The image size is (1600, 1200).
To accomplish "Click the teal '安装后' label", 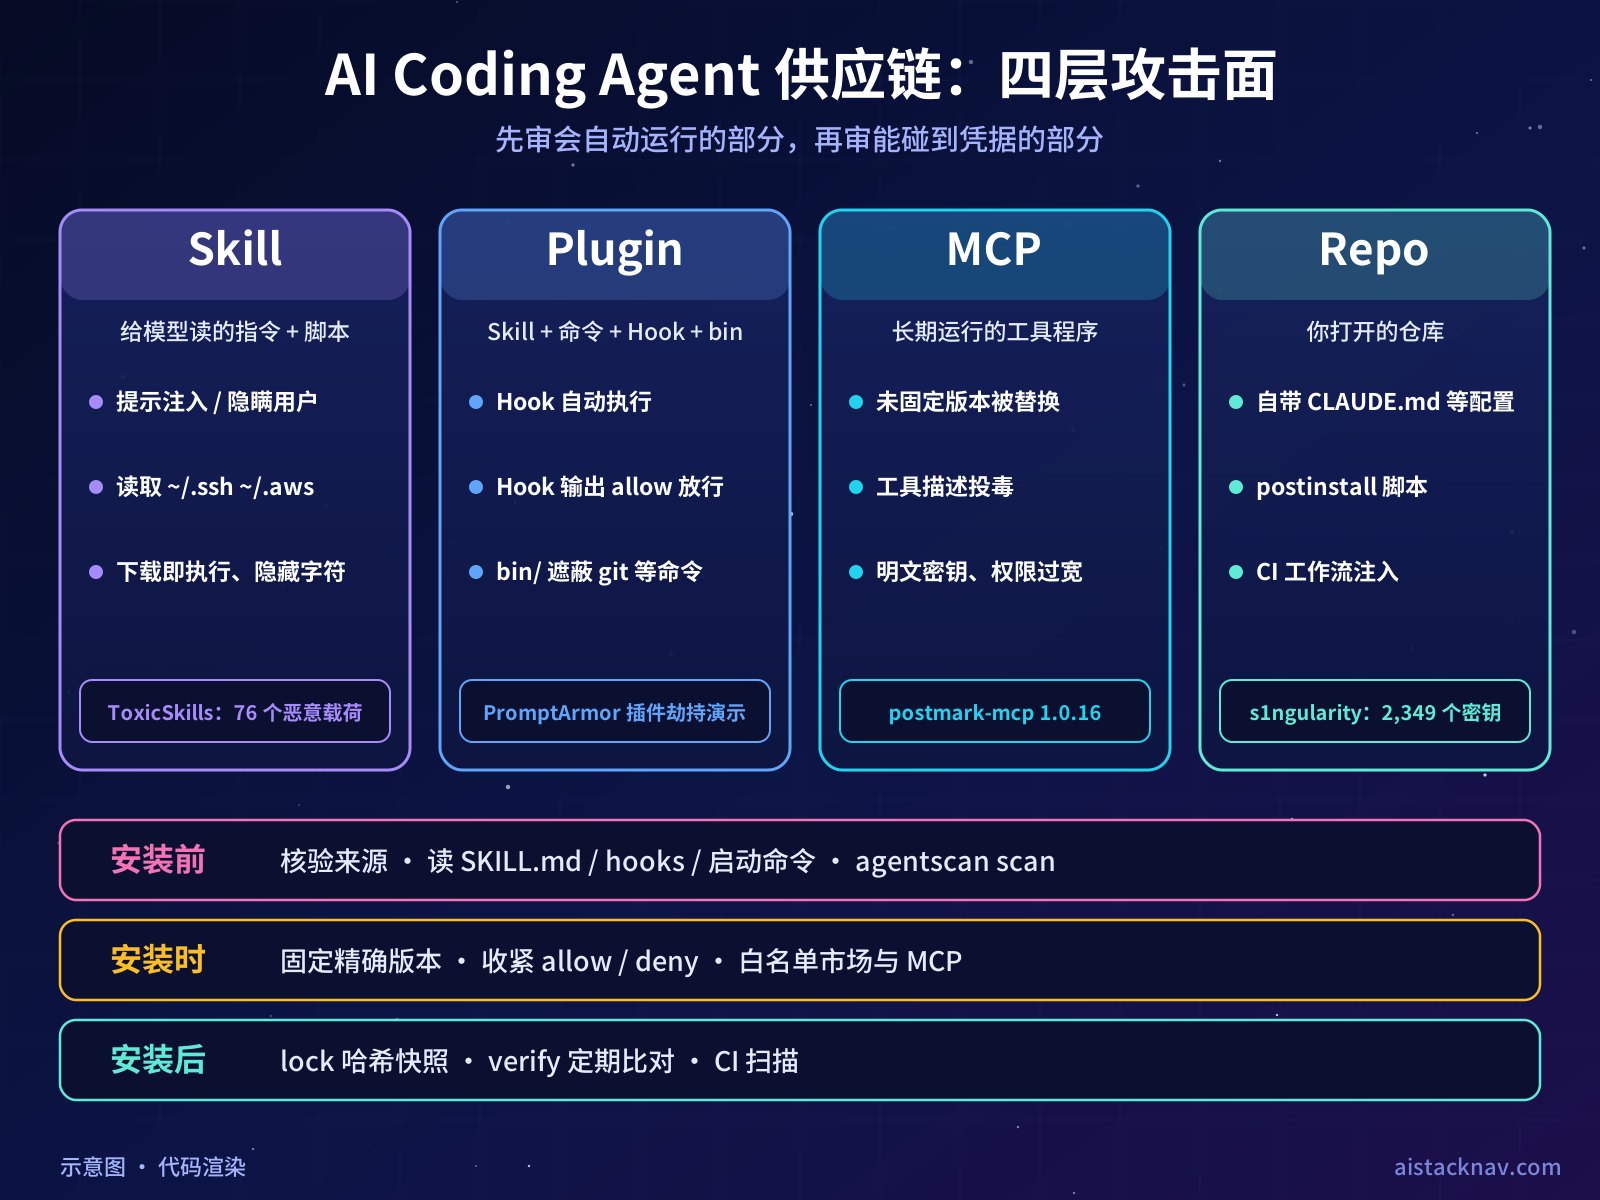I will [158, 1060].
